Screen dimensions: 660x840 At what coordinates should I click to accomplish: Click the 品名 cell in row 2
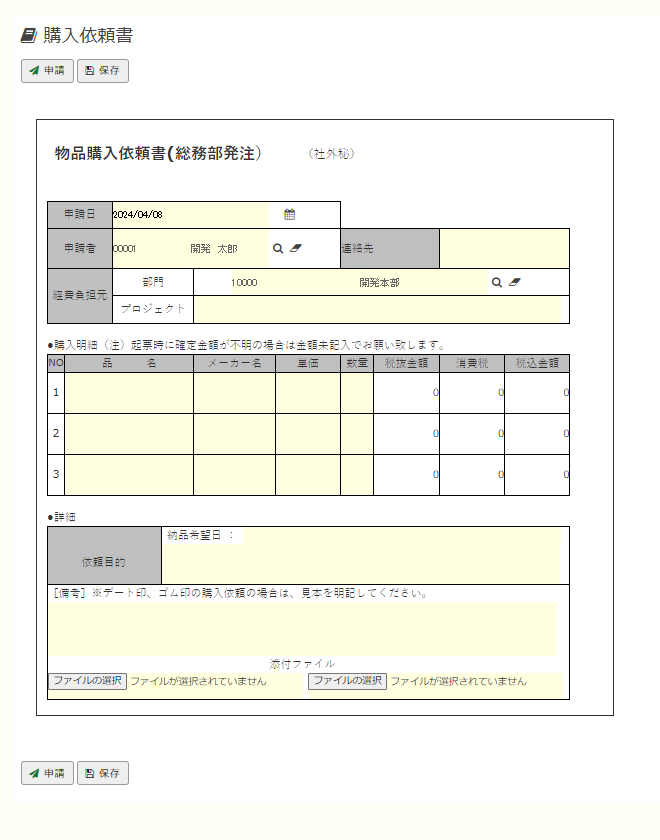[x=129, y=434]
